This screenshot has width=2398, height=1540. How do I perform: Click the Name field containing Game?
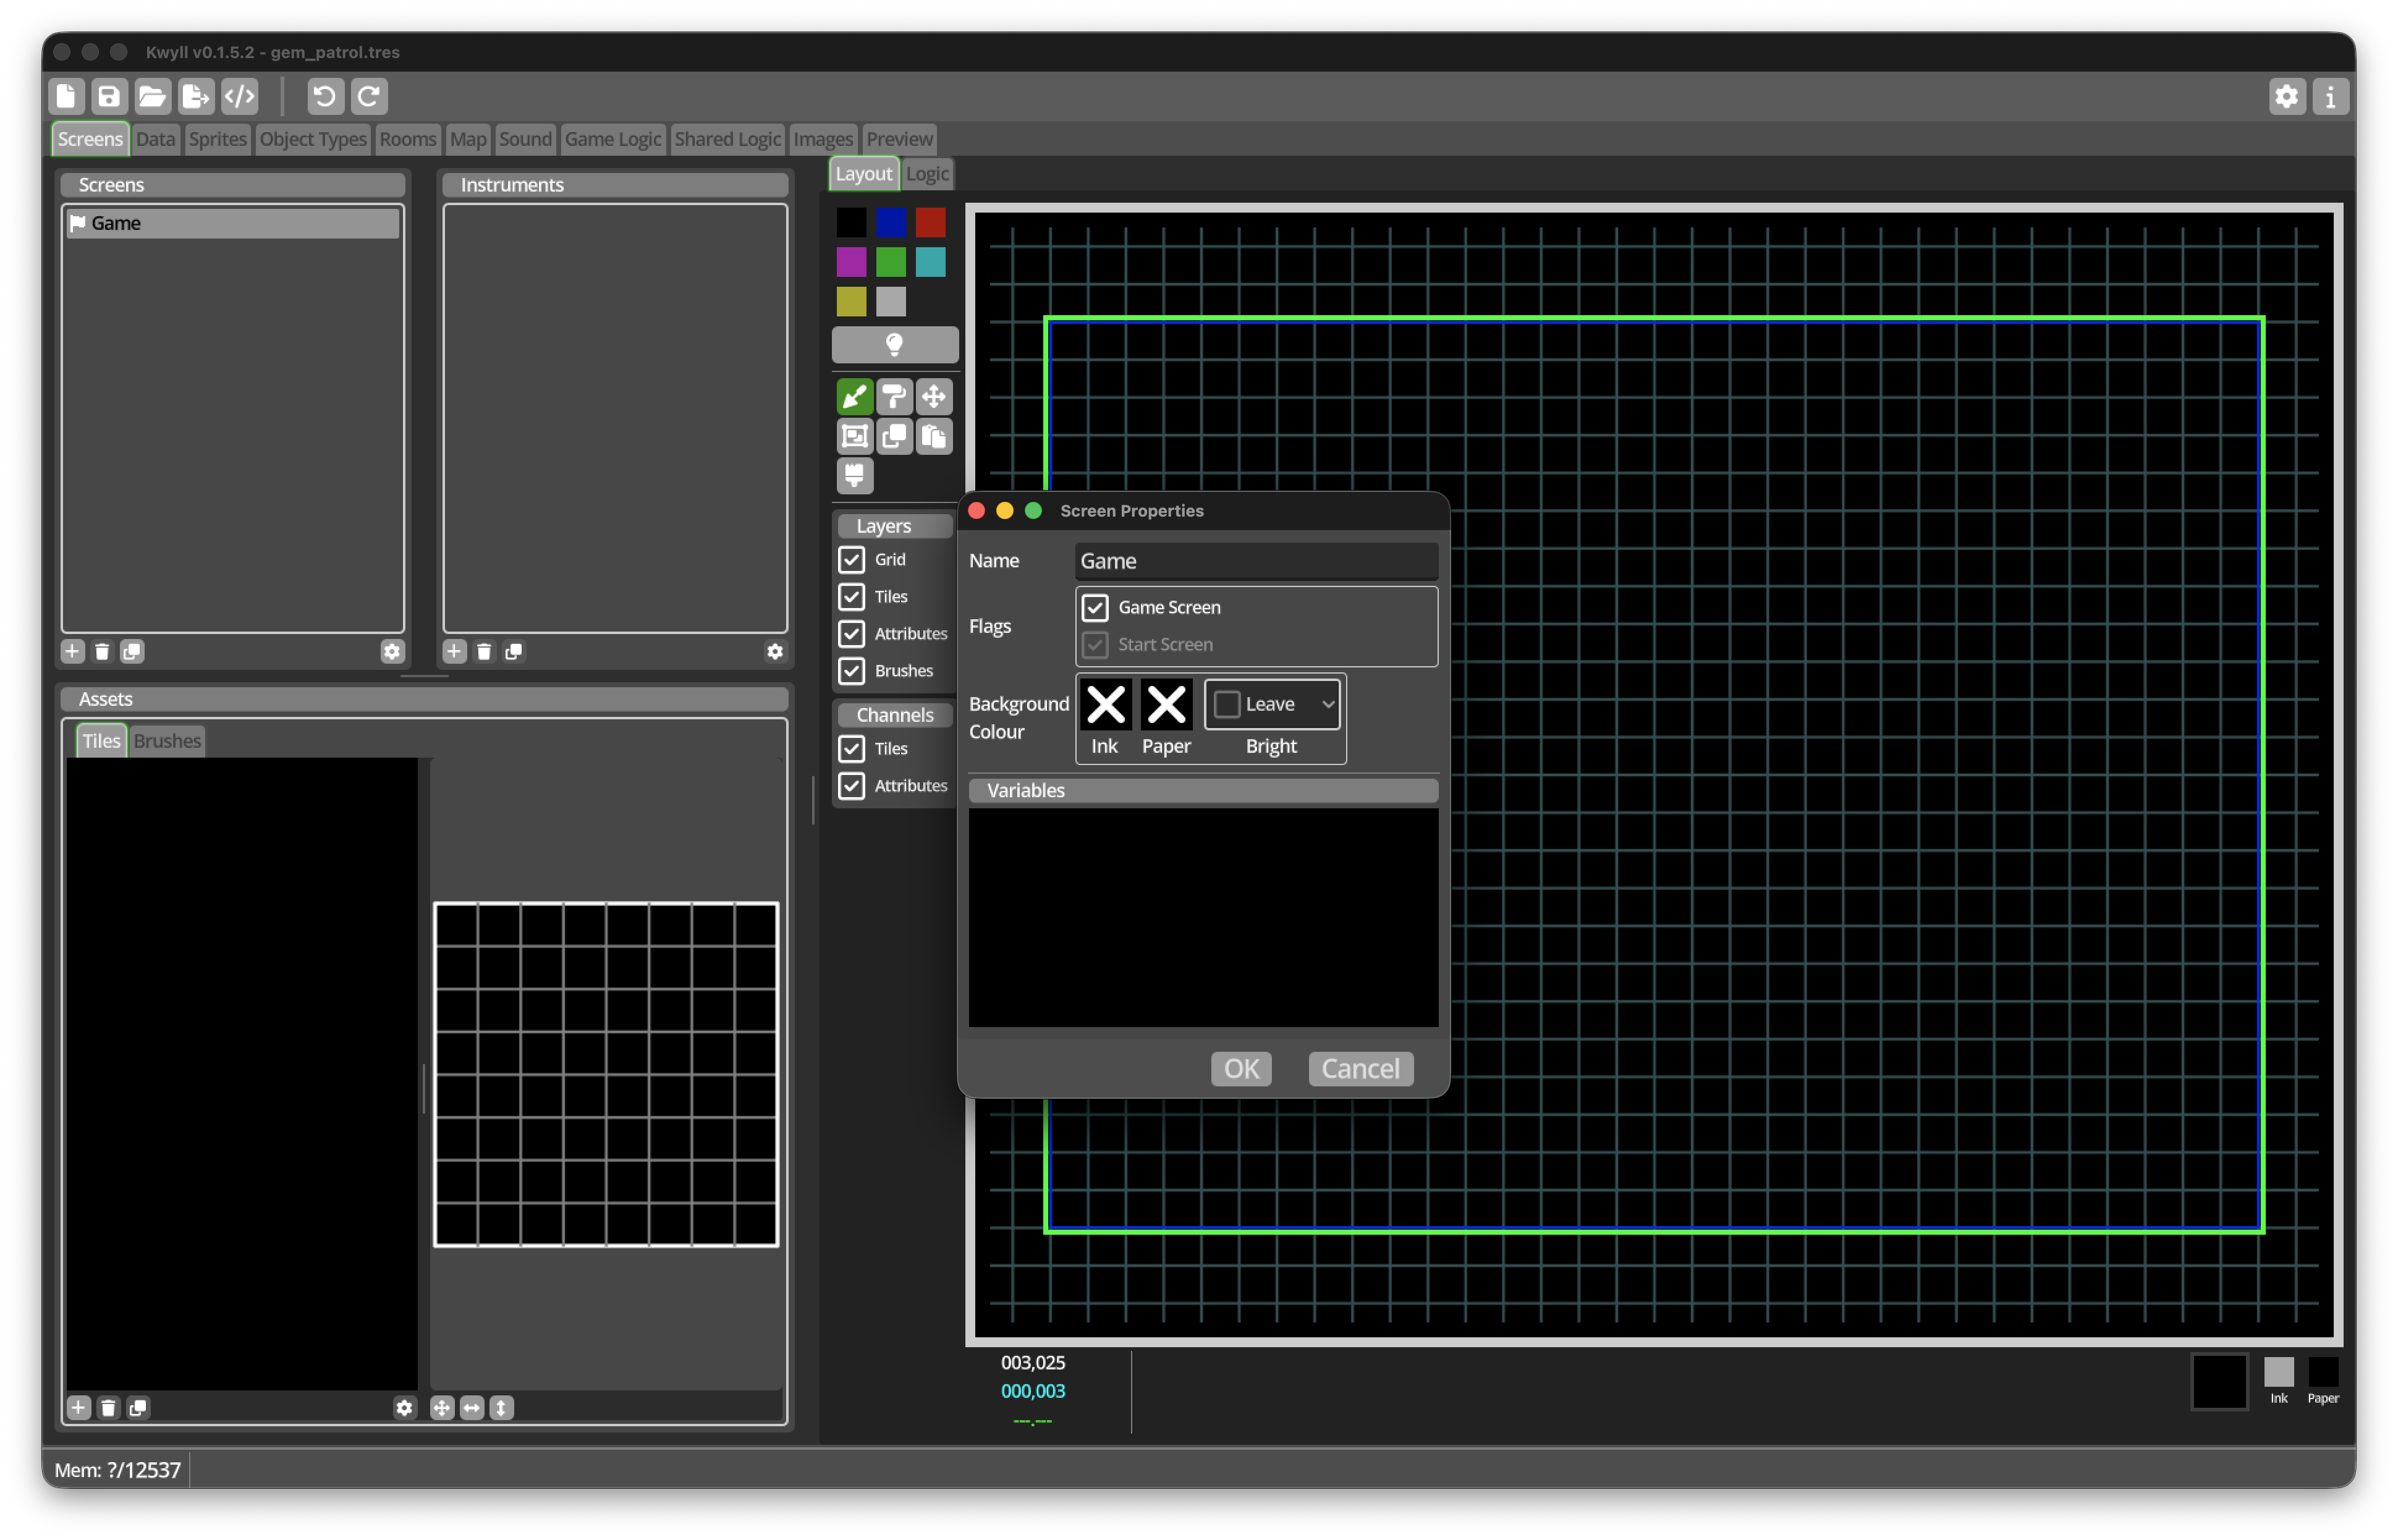click(1256, 562)
